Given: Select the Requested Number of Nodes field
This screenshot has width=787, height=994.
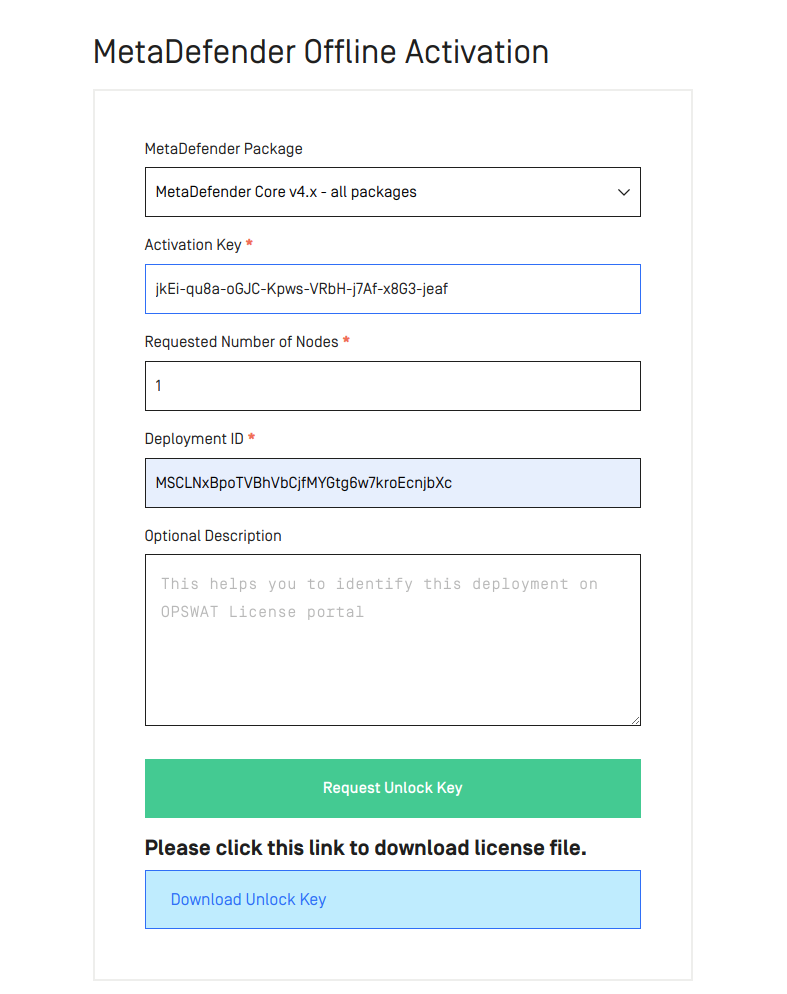Looking at the screenshot, I should click(x=393, y=386).
